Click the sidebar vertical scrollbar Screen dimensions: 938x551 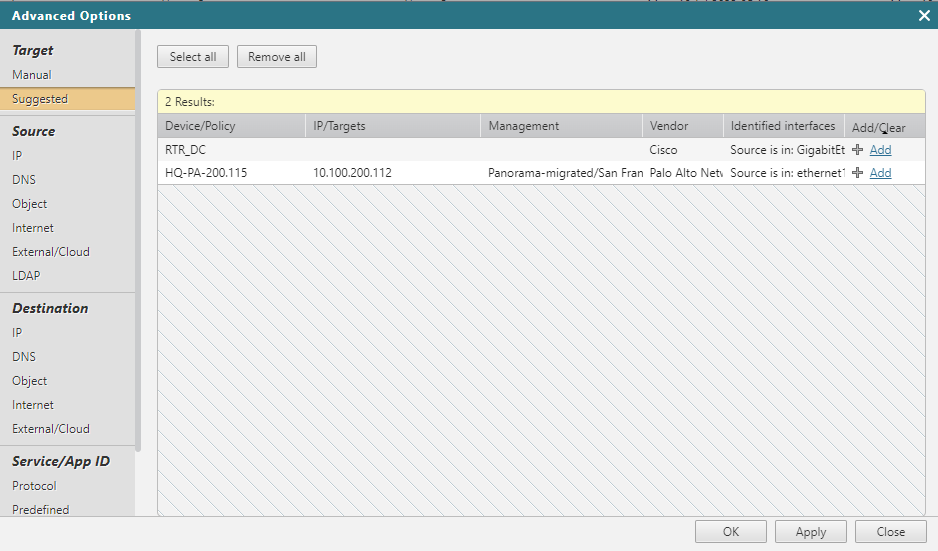point(139,250)
